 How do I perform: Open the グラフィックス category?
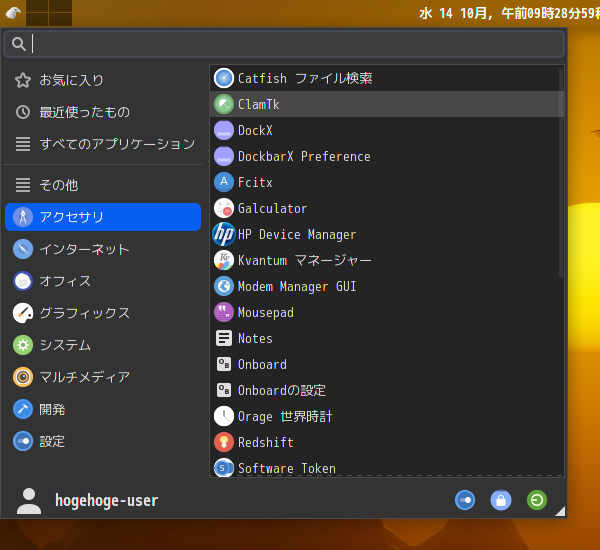pos(103,313)
